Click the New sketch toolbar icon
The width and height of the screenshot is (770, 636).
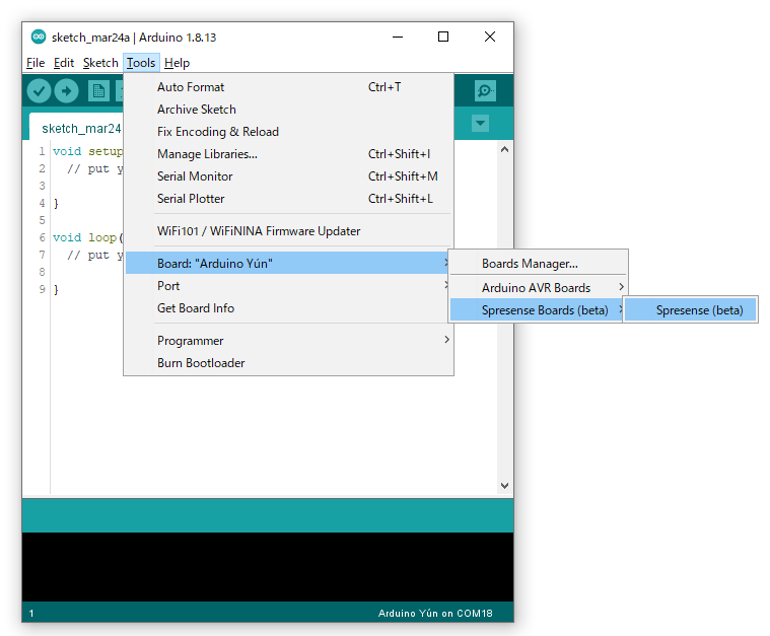tap(98, 91)
